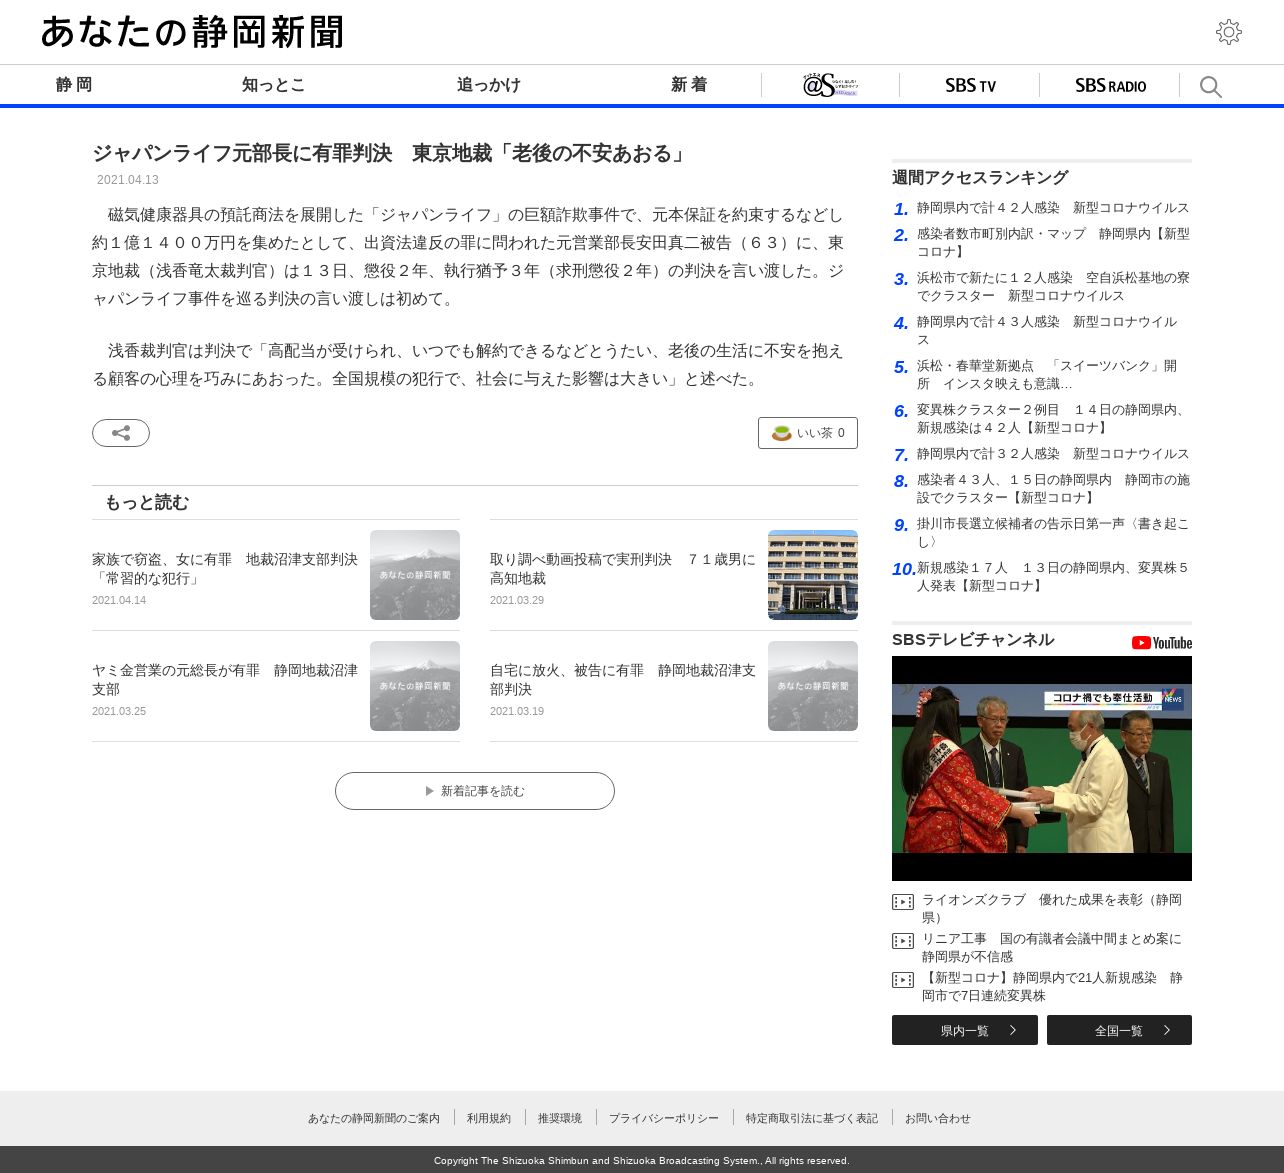Screen dimensions: 1284x1173
Task: Select the 知っとこ navigation tab
Action: point(273,85)
